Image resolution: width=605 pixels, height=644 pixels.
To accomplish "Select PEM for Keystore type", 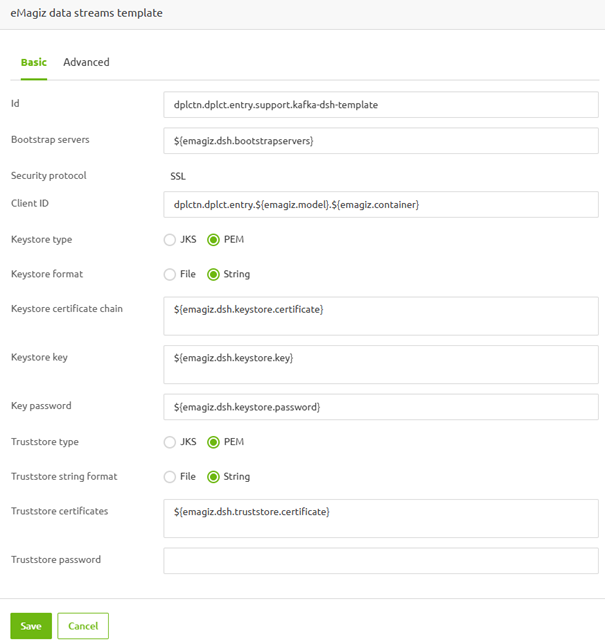I will pyautogui.click(x=213, y=240).
